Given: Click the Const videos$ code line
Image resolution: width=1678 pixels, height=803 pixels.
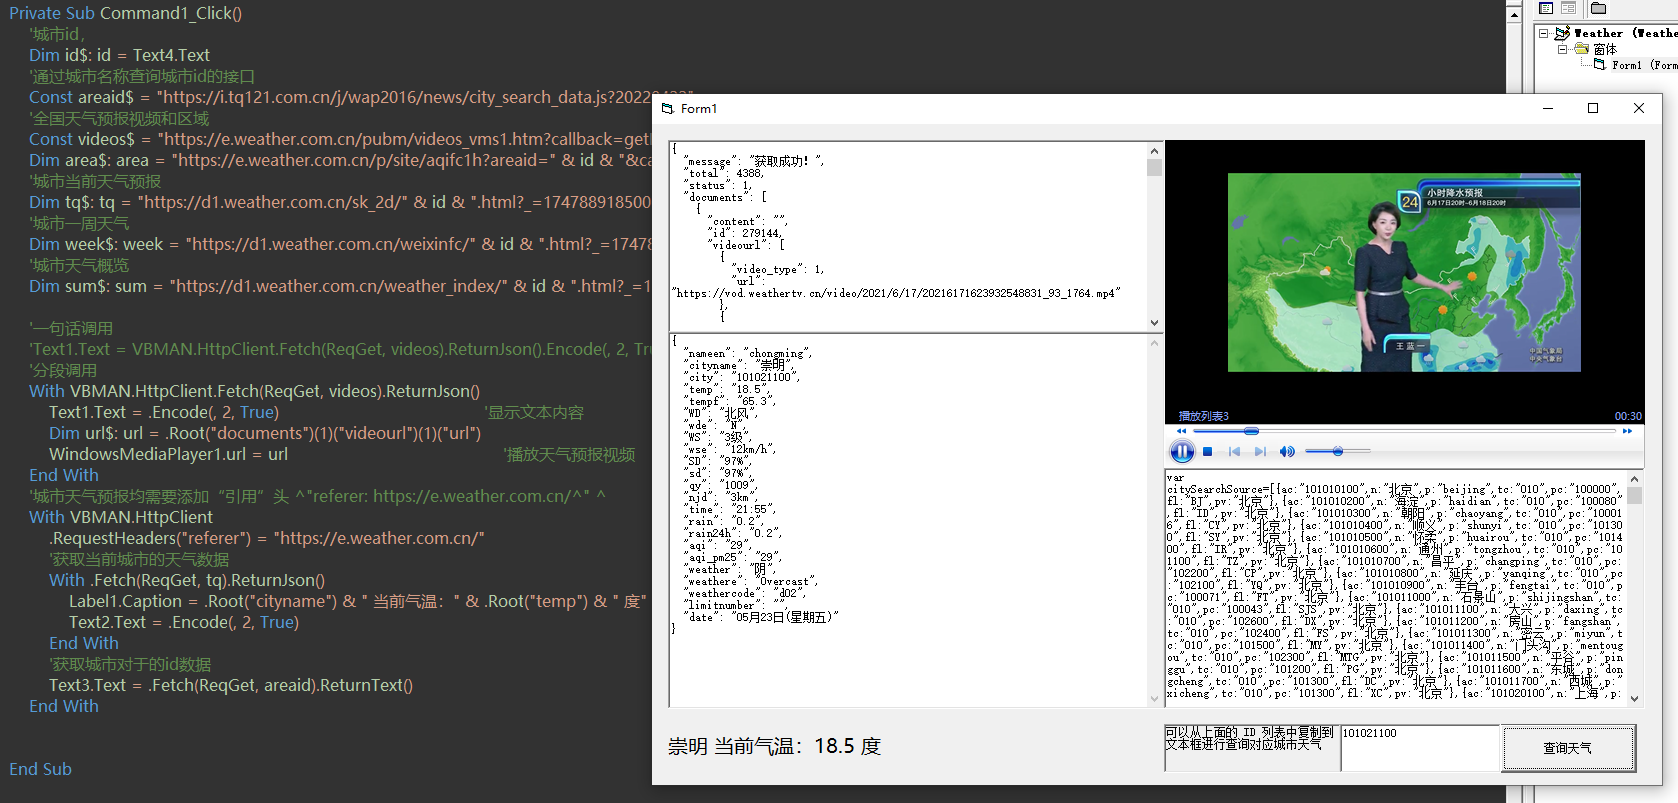Looking at the screenshot, I should [340, 139].
